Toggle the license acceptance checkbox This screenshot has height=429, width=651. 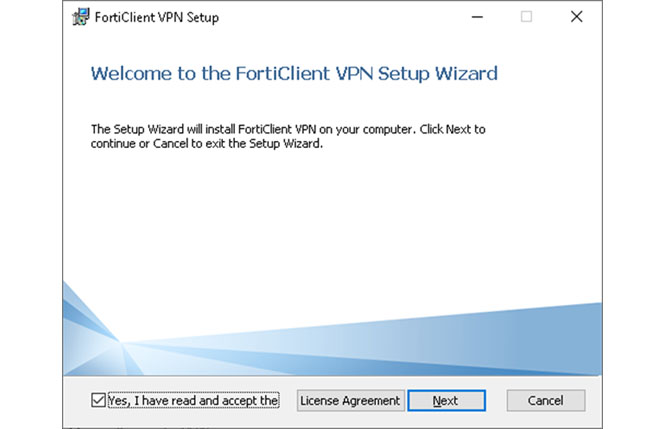97,400
